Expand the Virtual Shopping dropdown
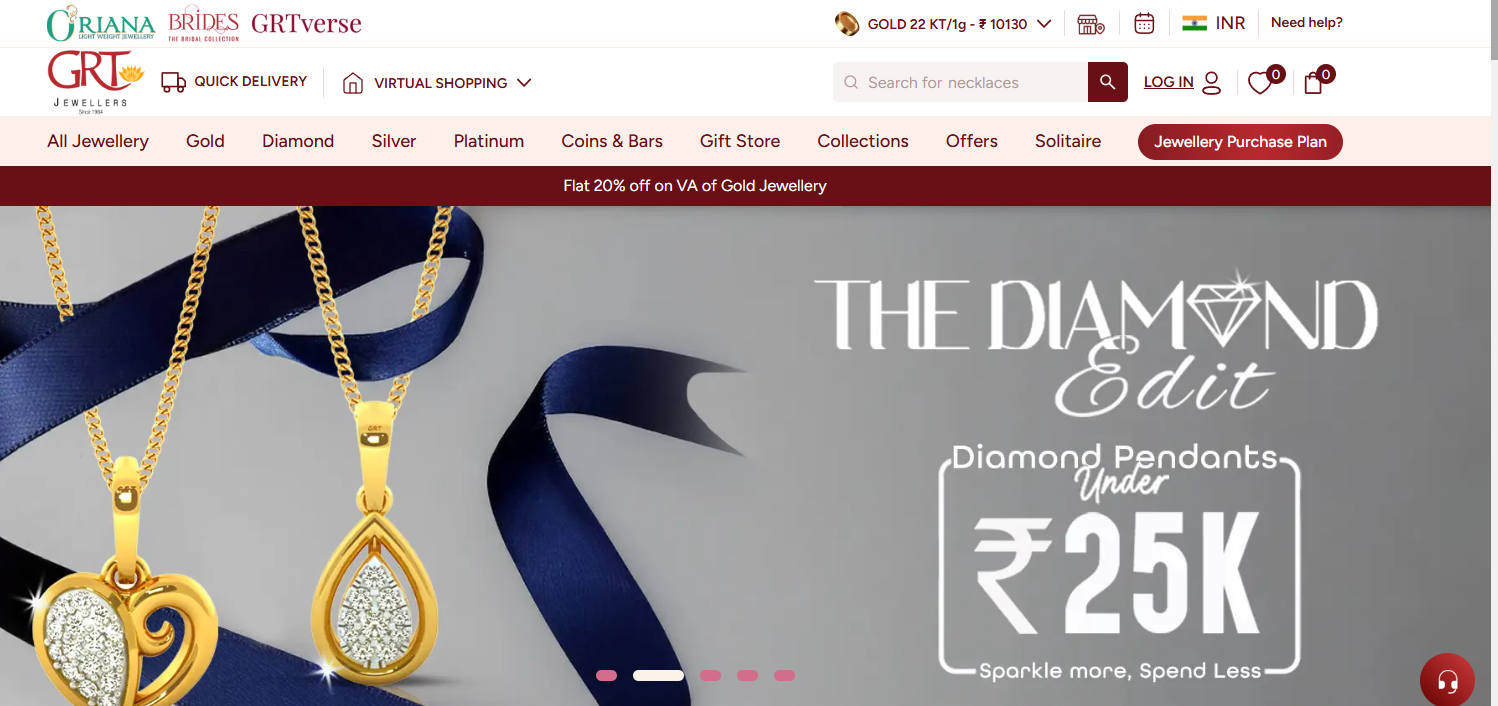This screenshot has width=1498, height=706. pyautogui.click(x=524, y=83)
